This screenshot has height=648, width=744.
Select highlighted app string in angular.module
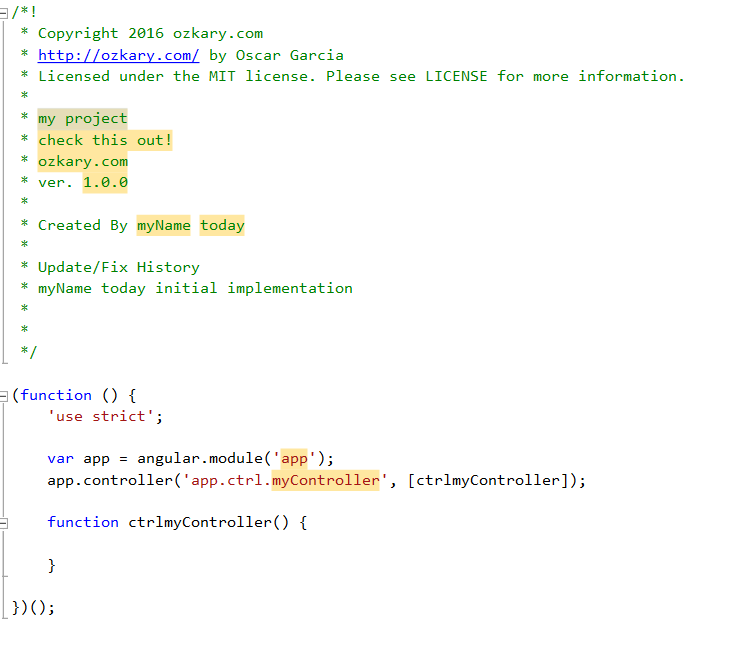click(294, 459)
